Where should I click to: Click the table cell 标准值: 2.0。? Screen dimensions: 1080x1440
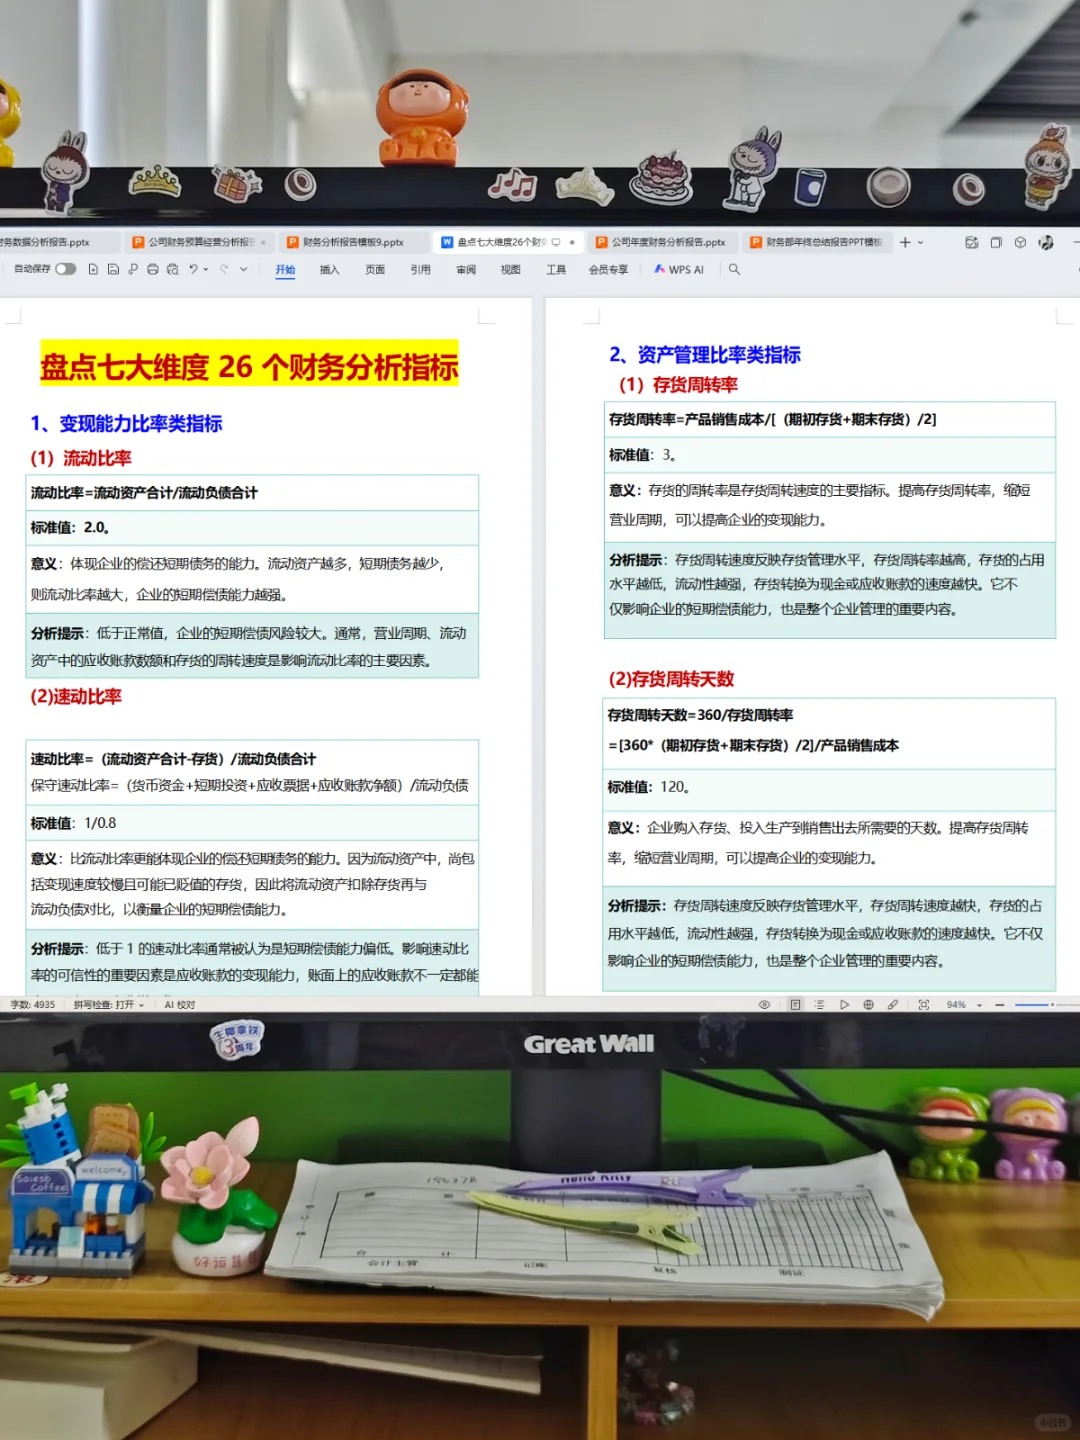coord(252,527)
